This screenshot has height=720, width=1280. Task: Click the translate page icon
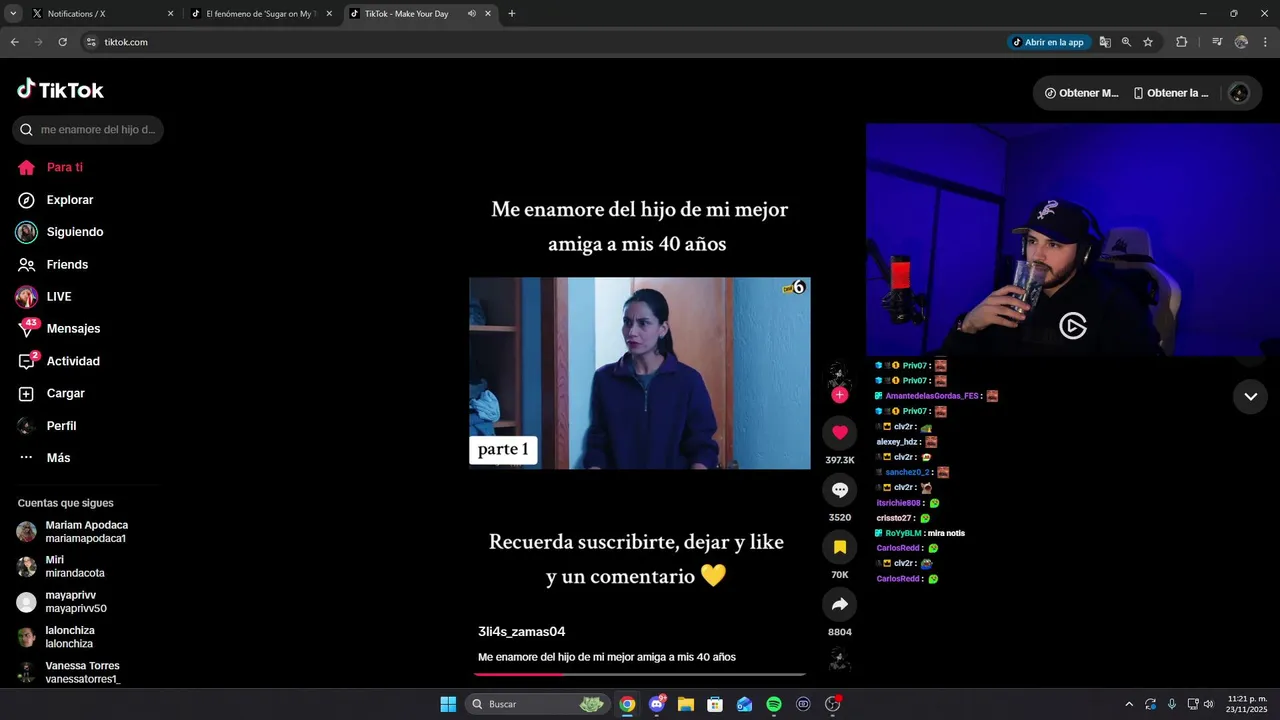click(x=1105, y=42)
